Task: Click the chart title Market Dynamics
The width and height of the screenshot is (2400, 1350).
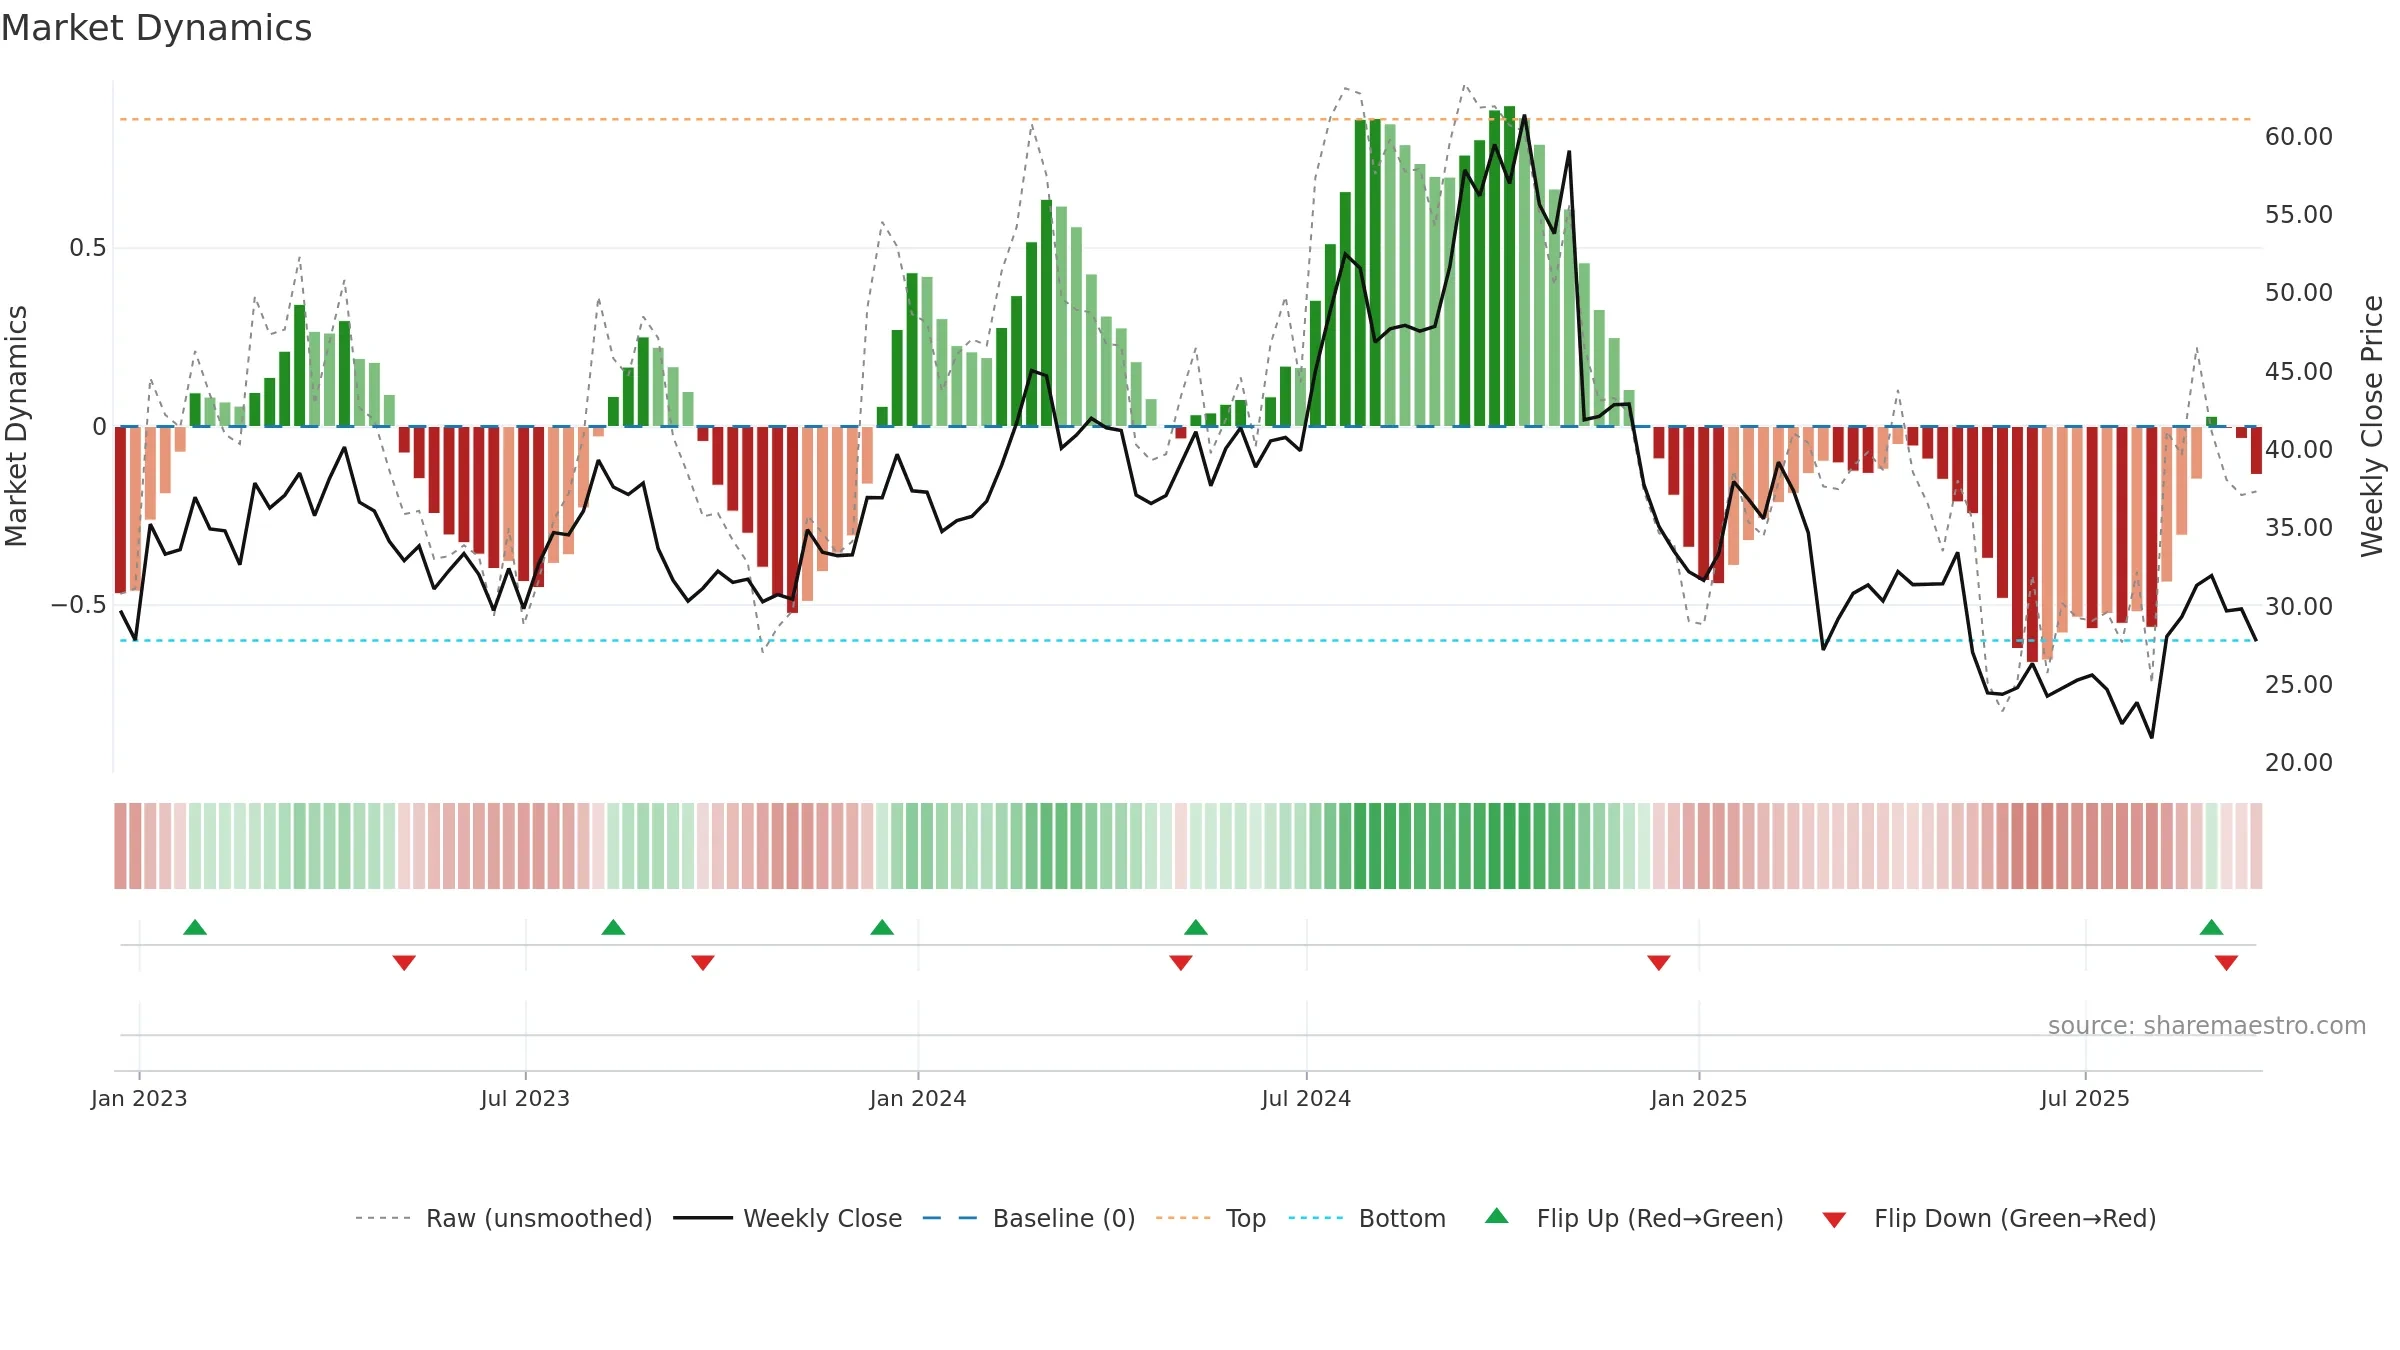Action: pos(156,28)
